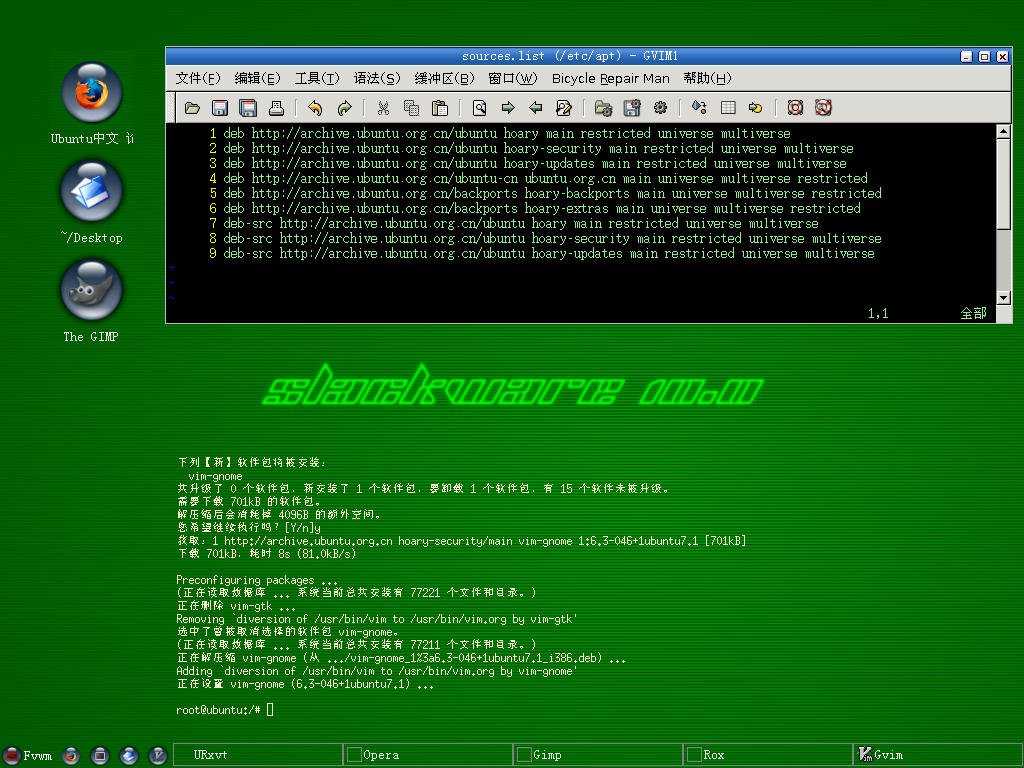1024x768 pixels.
Task: Open the 缓冲区(B) menu
Action: pyautogui.click(x=444, y=78)
